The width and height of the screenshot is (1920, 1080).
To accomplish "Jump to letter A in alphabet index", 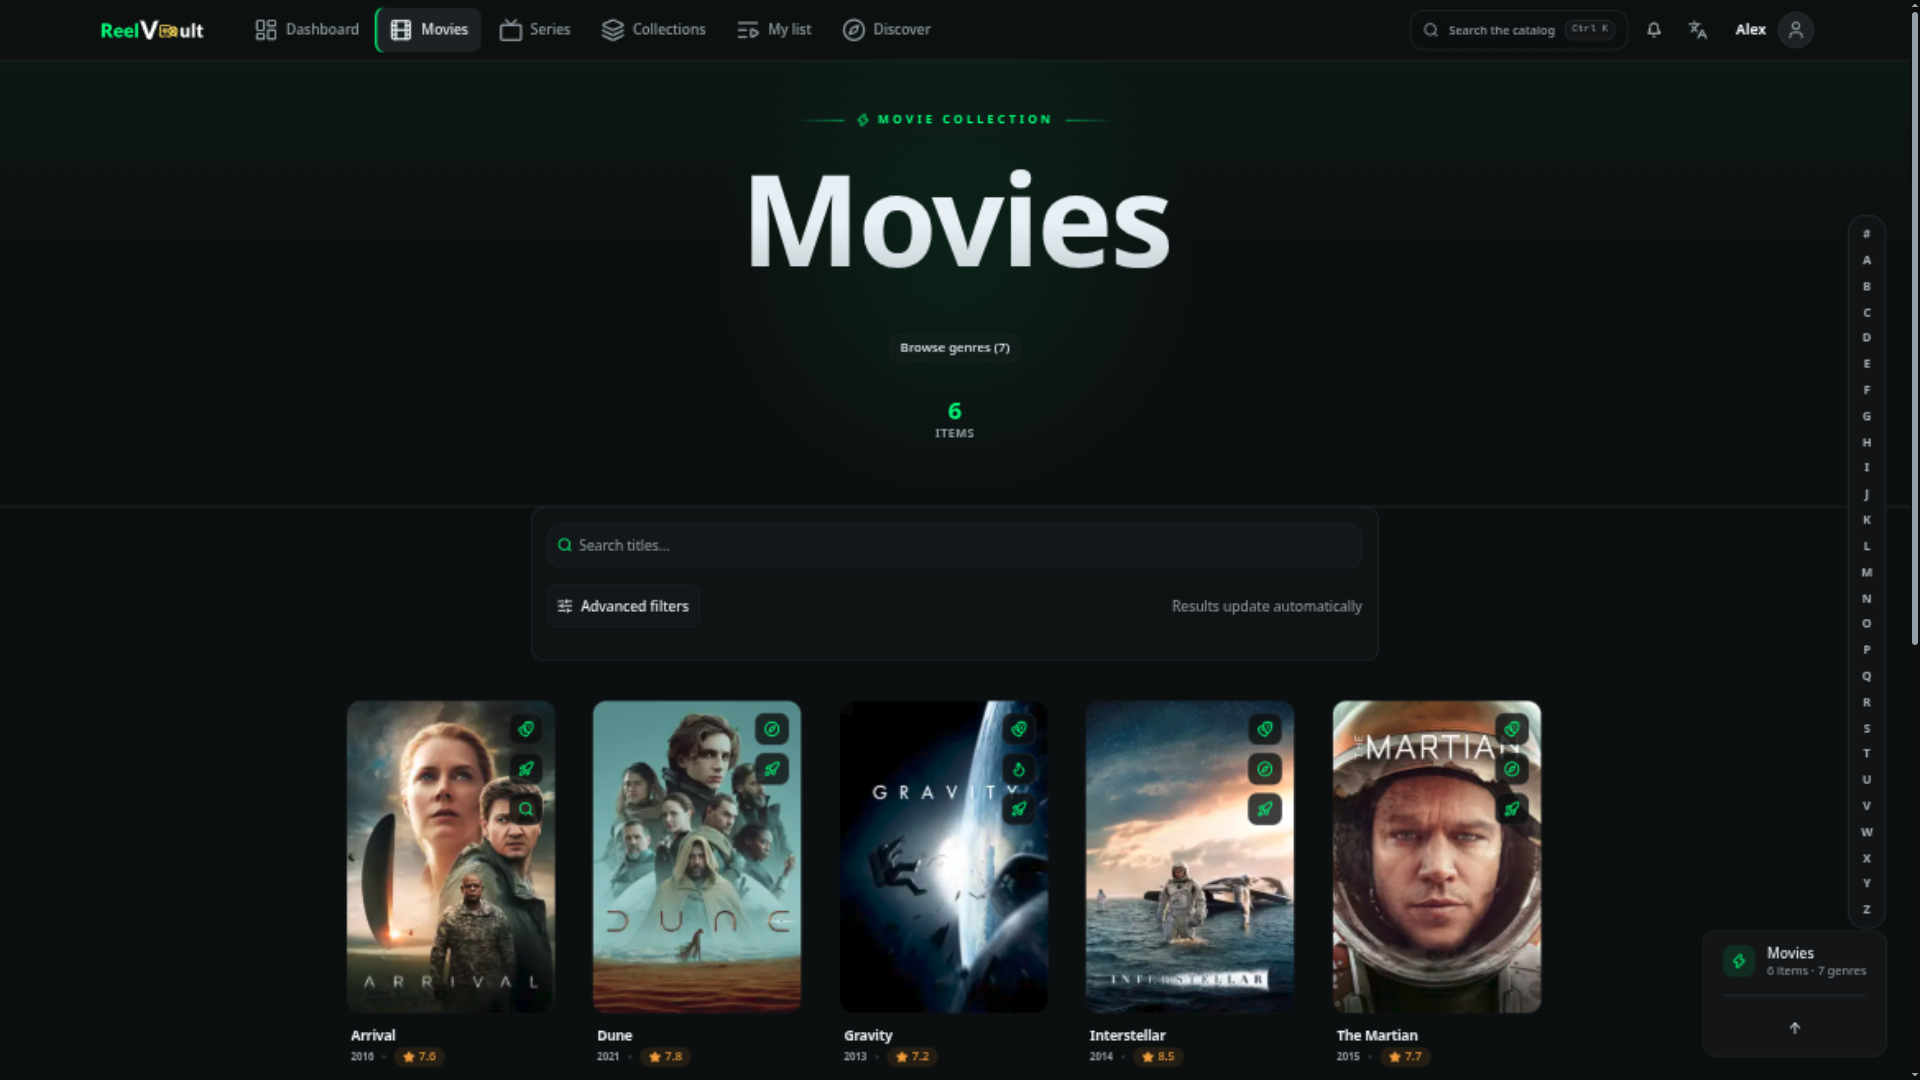I will pos(1867,260).
